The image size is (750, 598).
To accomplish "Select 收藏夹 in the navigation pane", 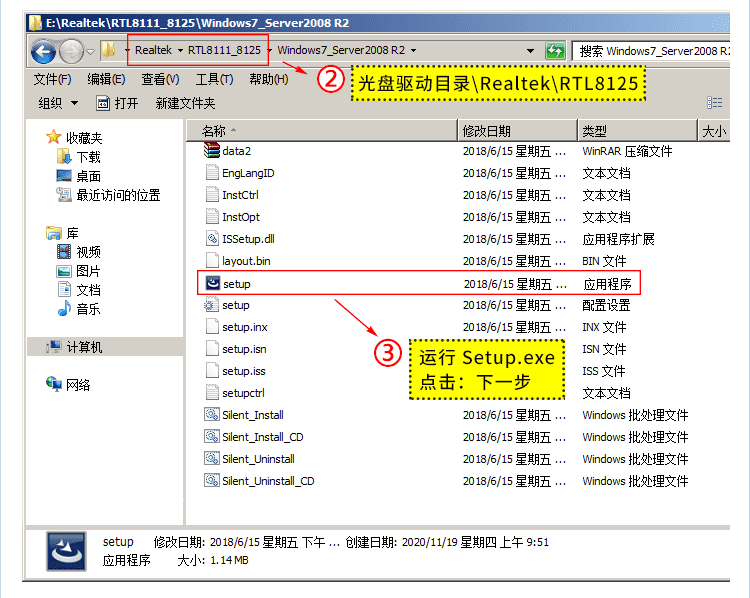I will point(74,138).
